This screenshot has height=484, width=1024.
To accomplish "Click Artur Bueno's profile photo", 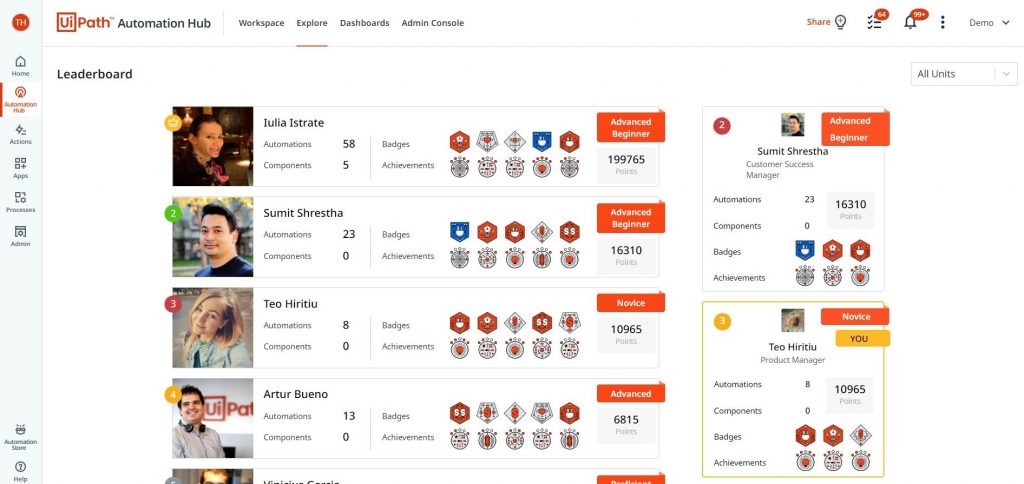I will (x=213, y=418).
